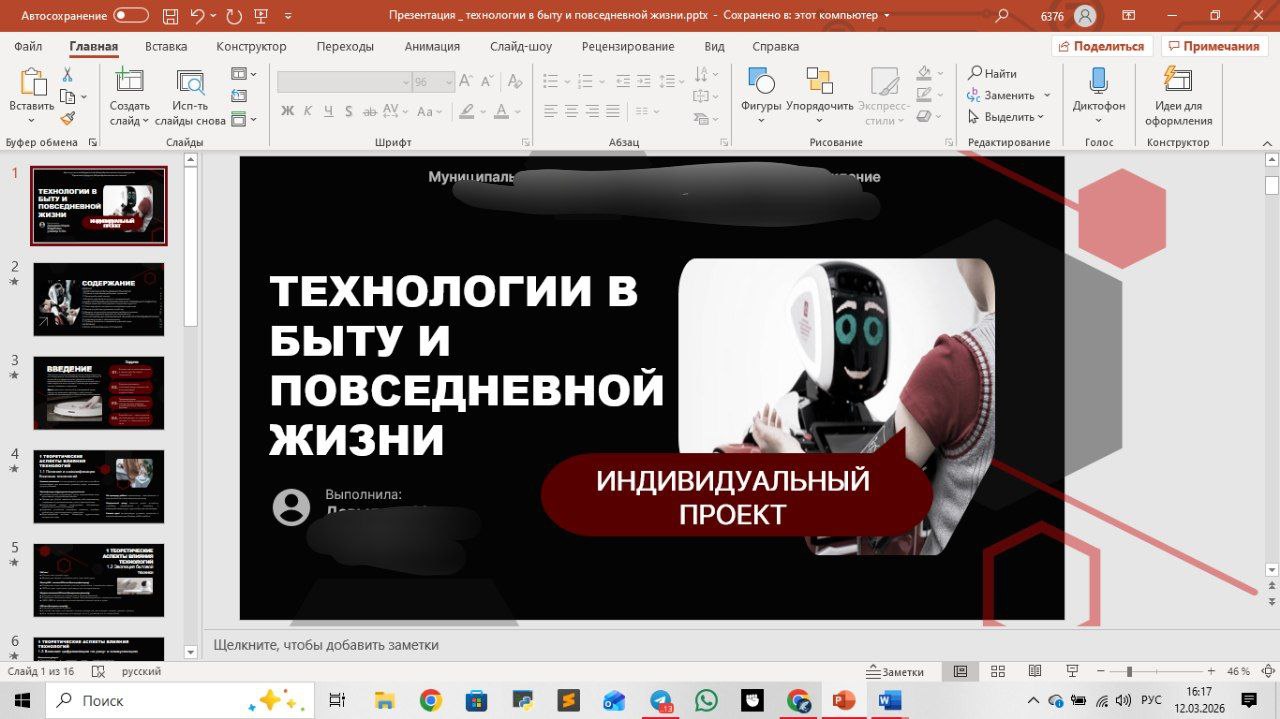Screen dimensions: 1280x719
Task: Collapse the ribbon chevron
Action: coord(1267,143)
